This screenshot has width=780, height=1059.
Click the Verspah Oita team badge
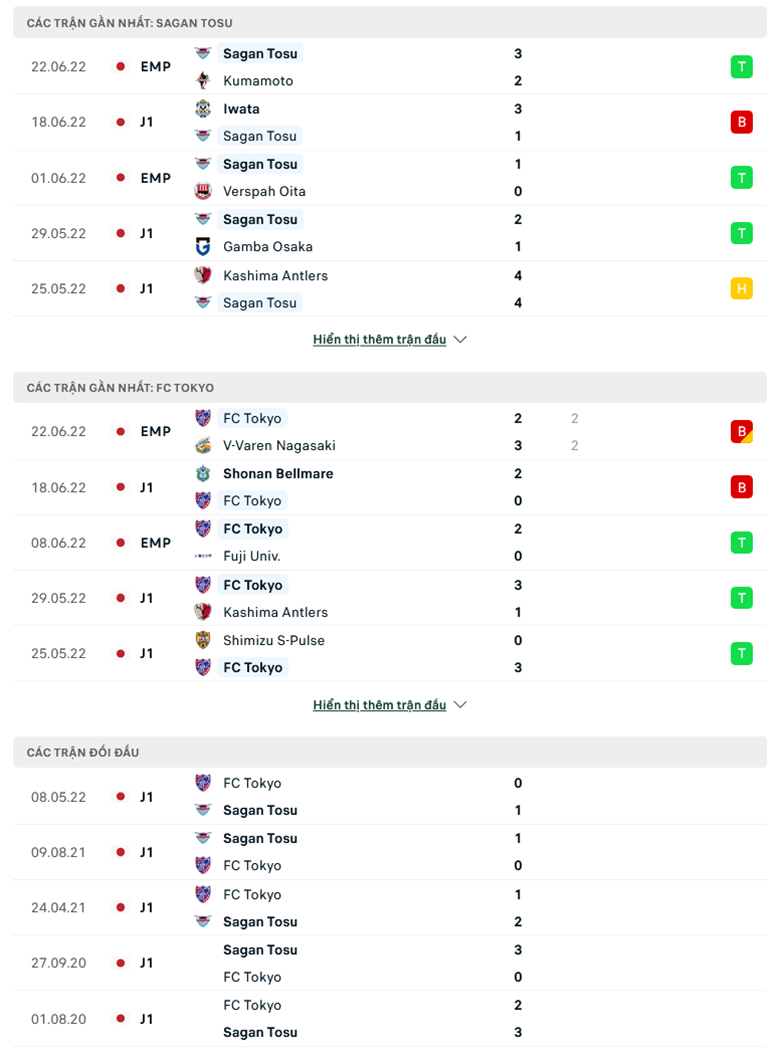pos(203,191)
